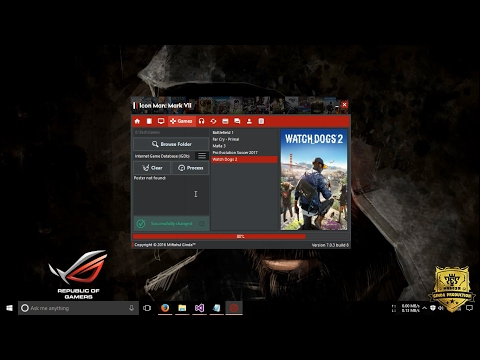Click the Process button
Image resolution: width=480 pixels, height=360 pixels.
(x=190, y=168)
